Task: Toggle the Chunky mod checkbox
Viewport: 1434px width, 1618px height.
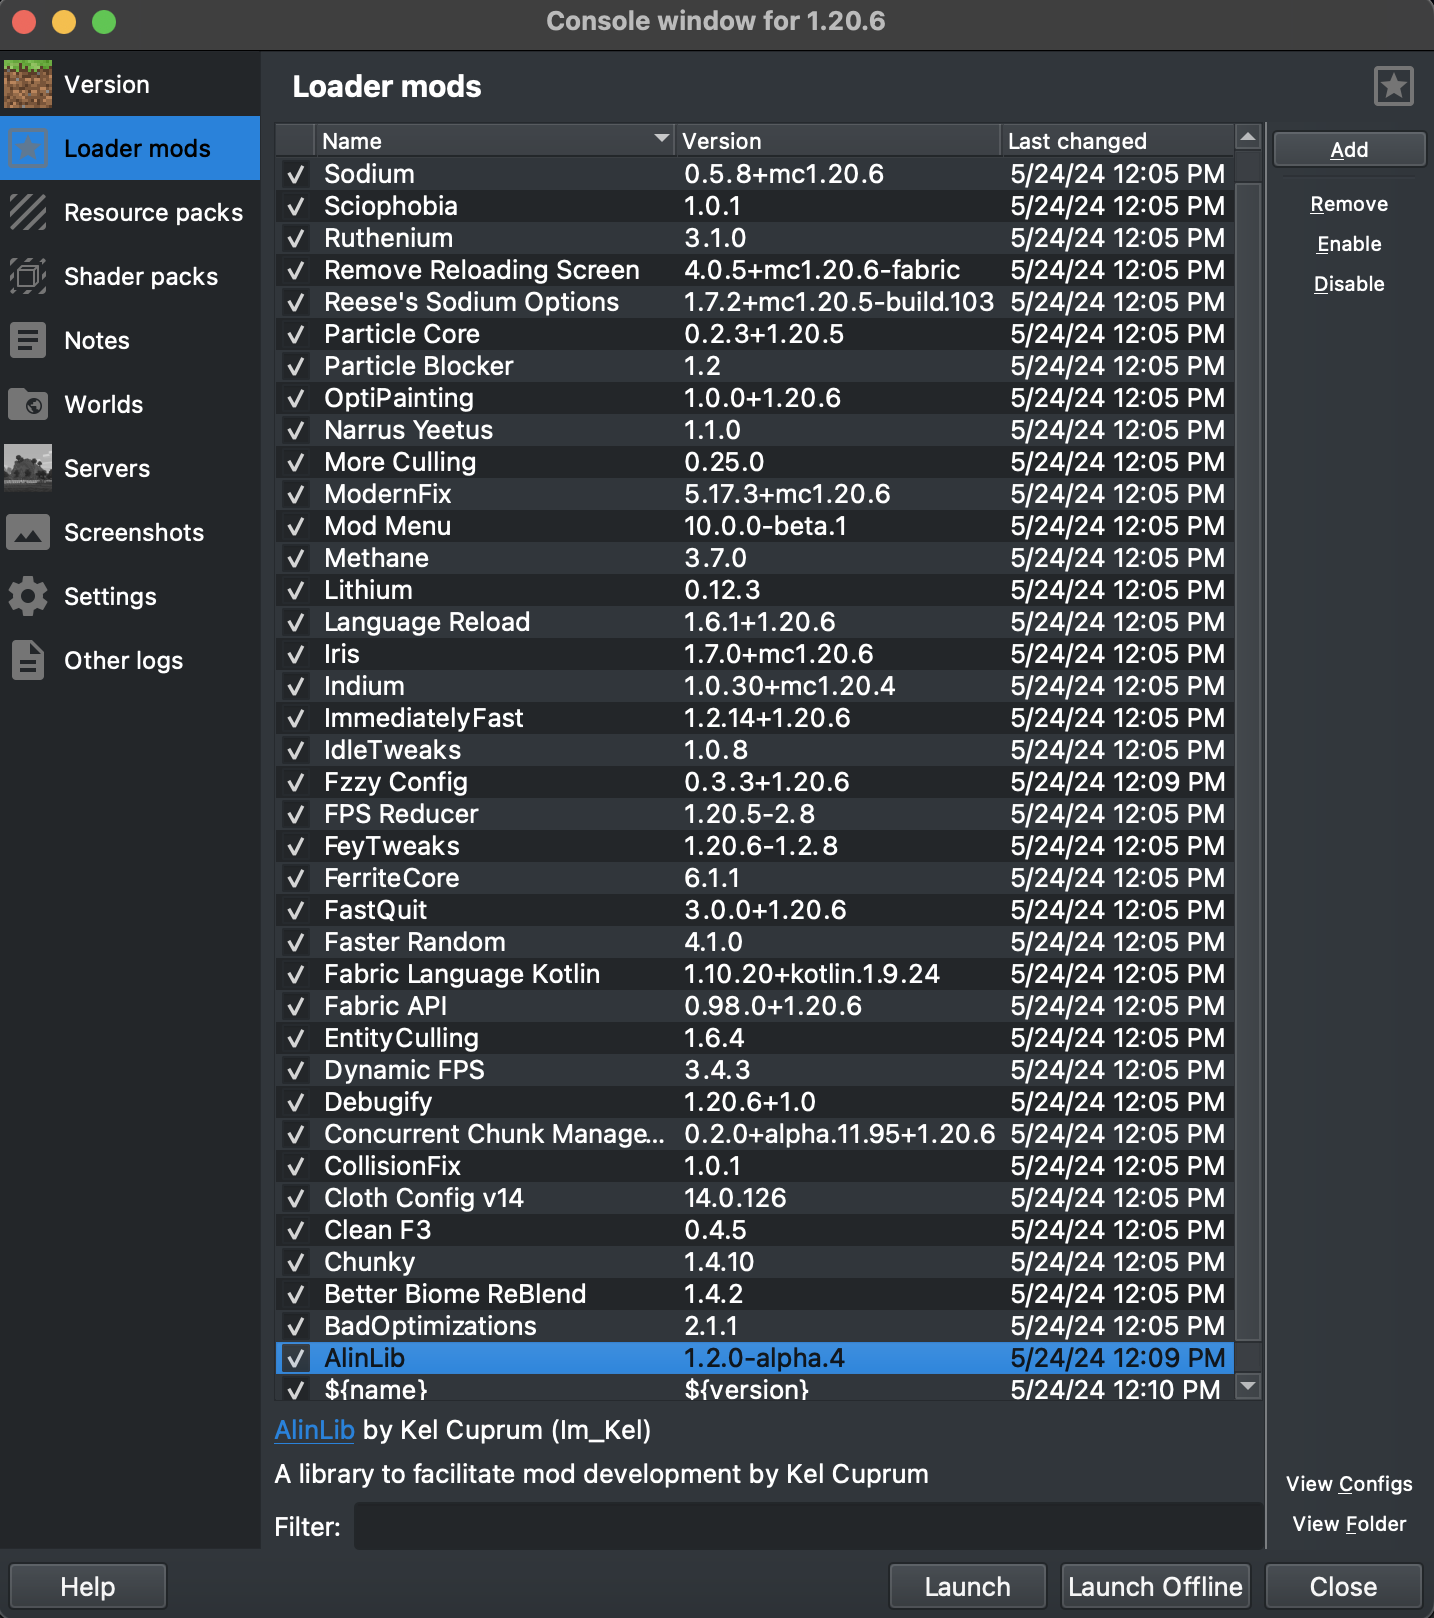Action: click(296, 1262)
